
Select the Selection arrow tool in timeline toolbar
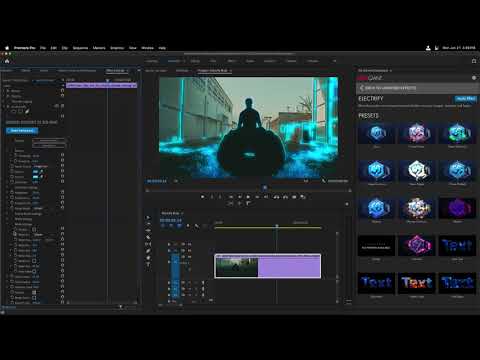pos(148,218)
